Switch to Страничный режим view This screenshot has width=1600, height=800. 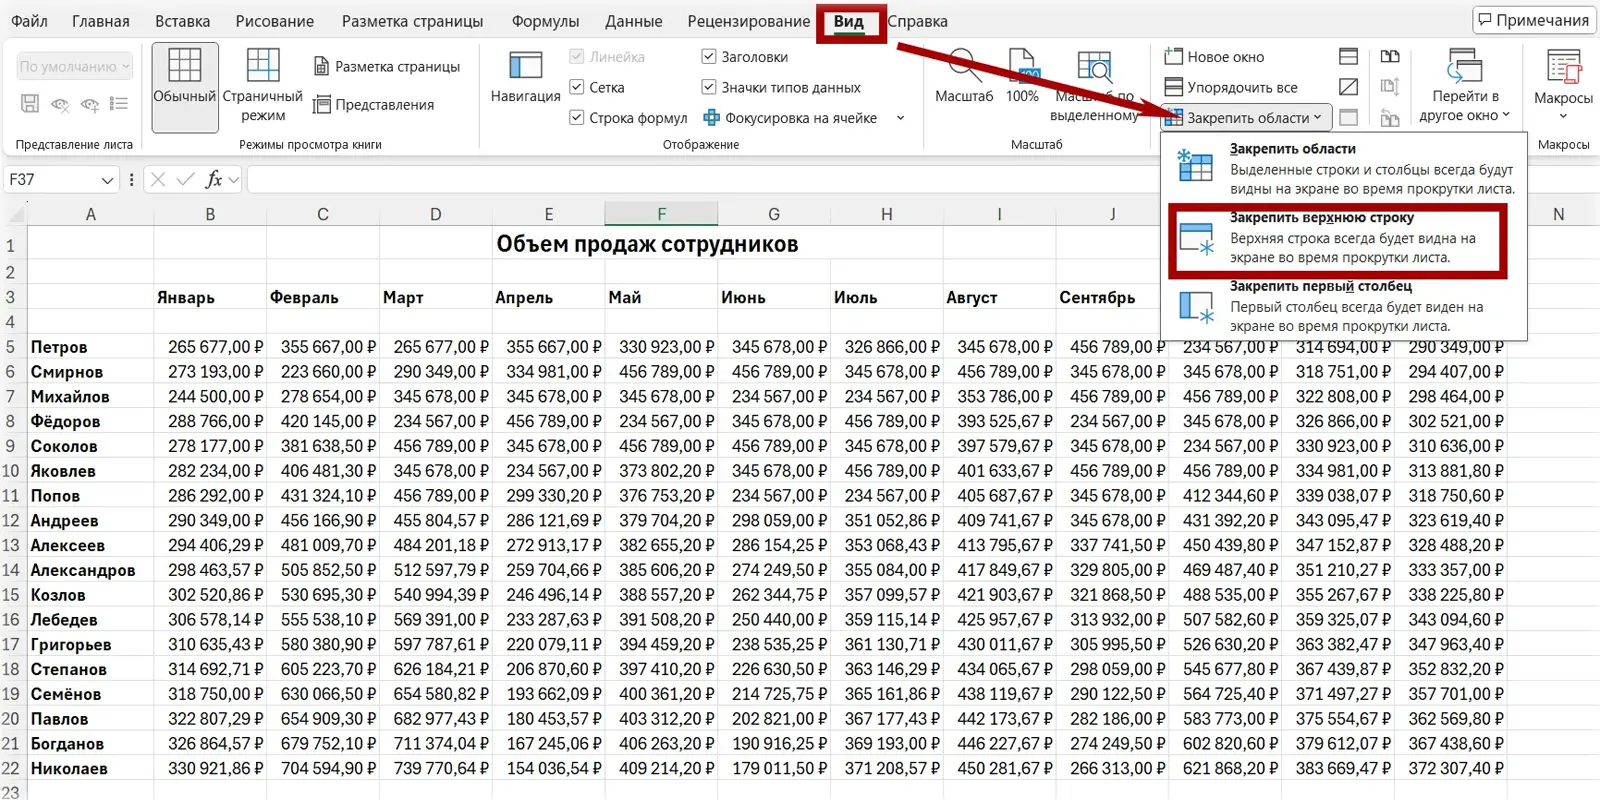(263, 88)
